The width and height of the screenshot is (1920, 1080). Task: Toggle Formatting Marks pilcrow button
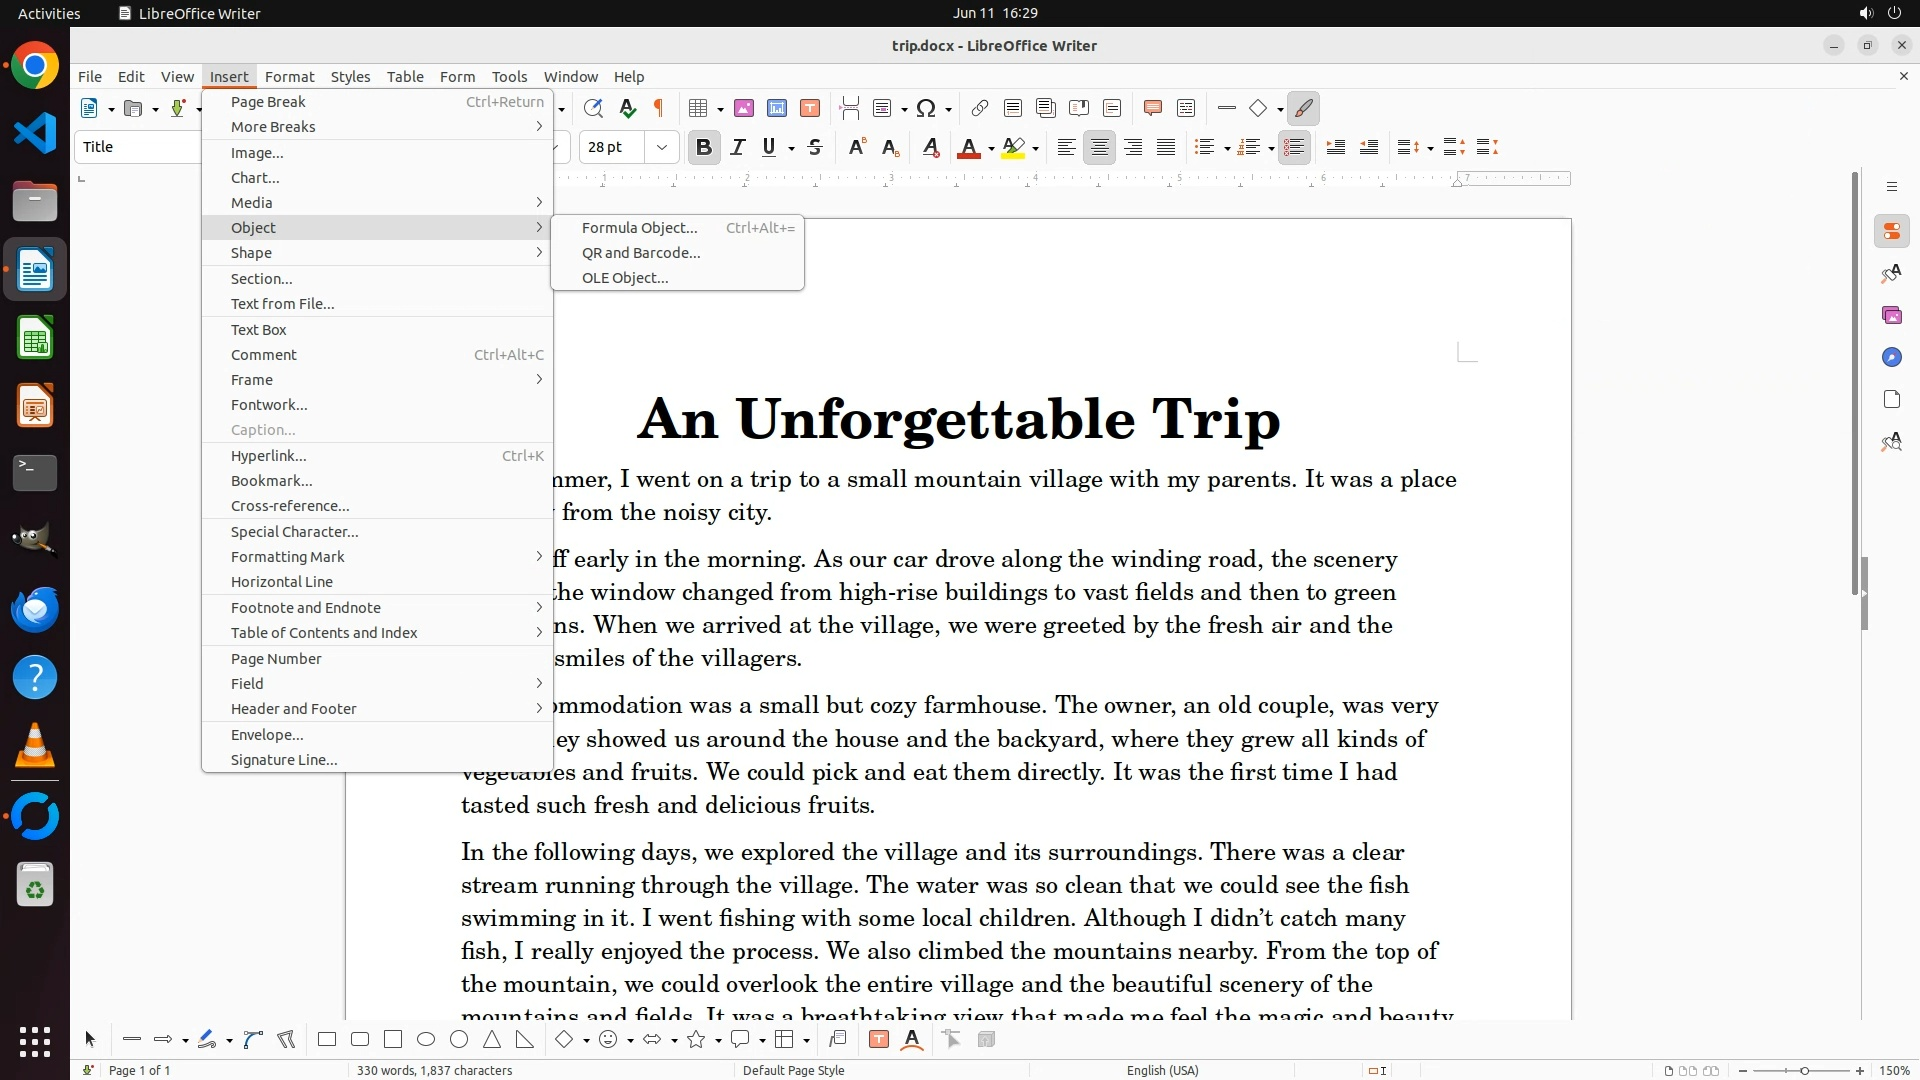pos(659,108)
